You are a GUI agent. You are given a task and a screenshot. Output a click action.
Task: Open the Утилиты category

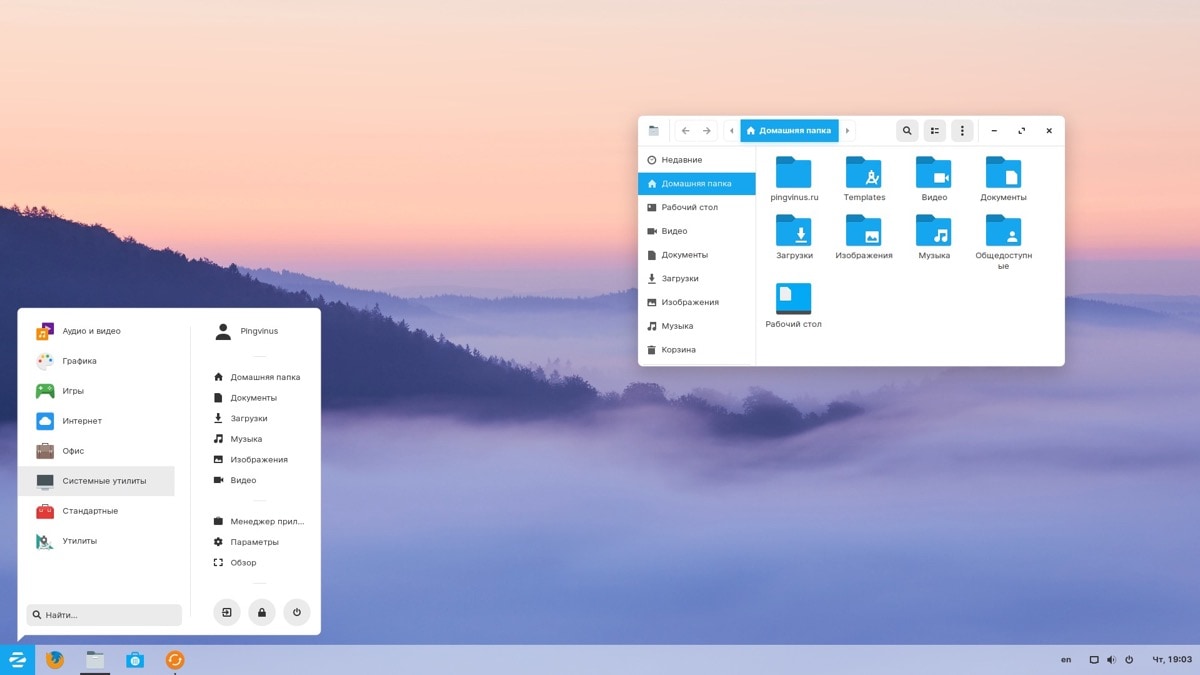click(96, 541)
